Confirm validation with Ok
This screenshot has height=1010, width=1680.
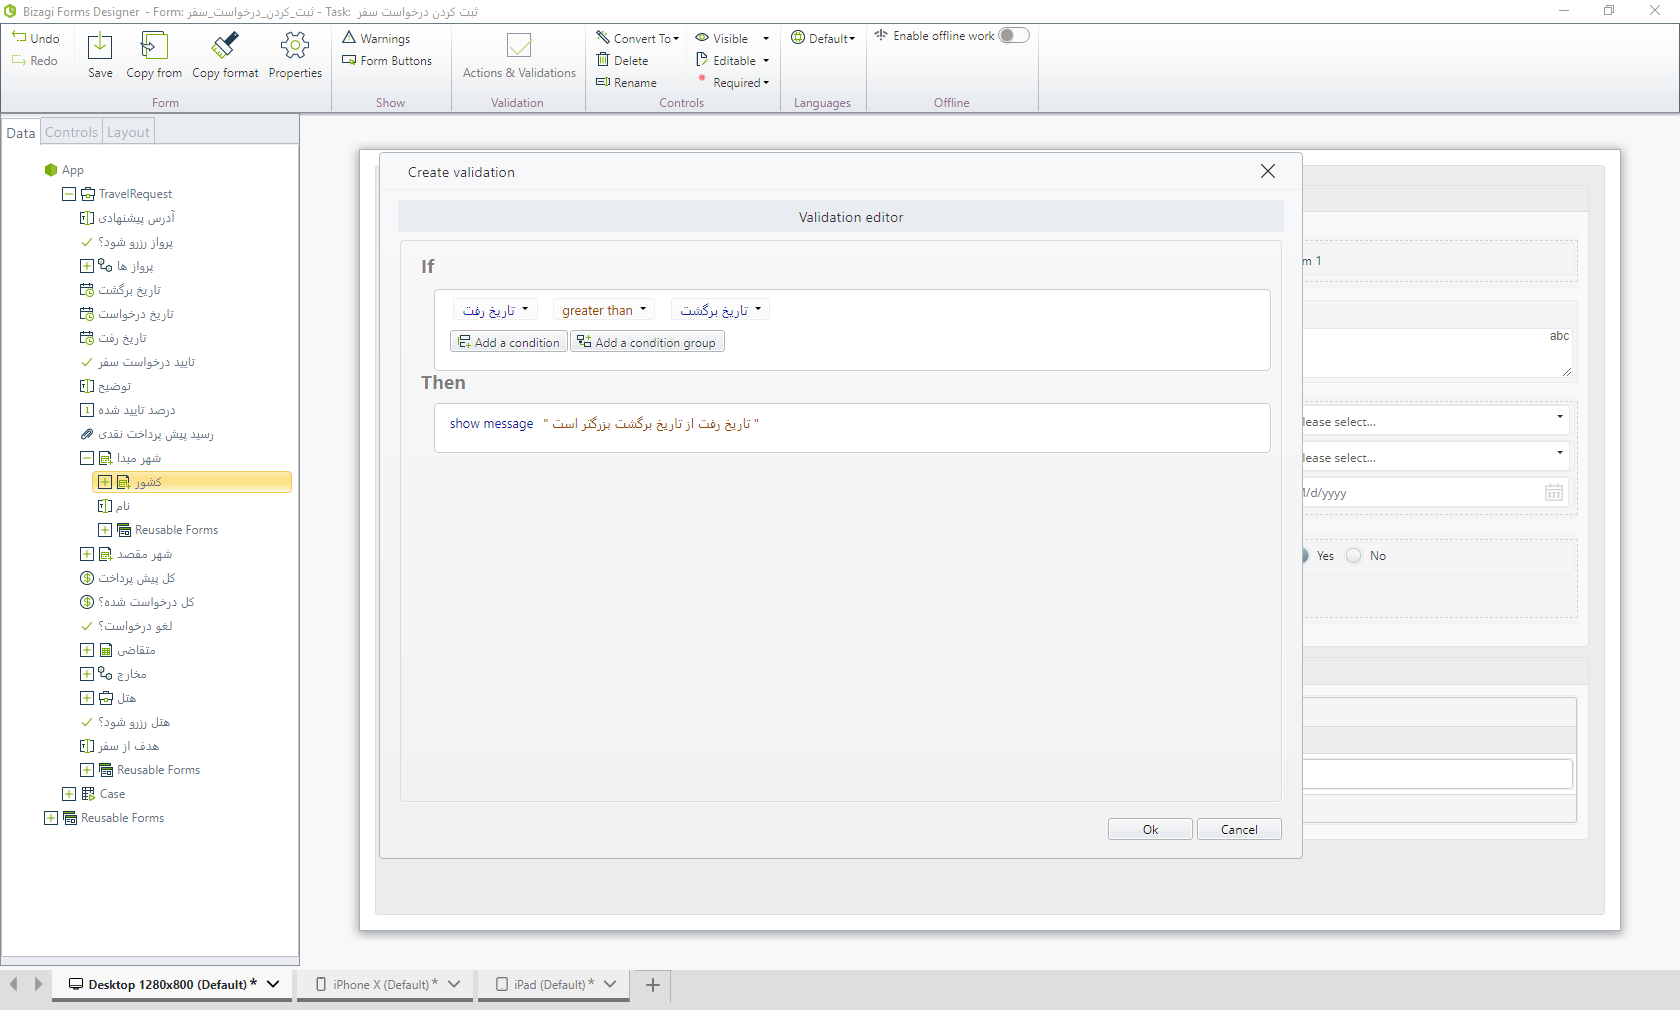pos(1150,829)
